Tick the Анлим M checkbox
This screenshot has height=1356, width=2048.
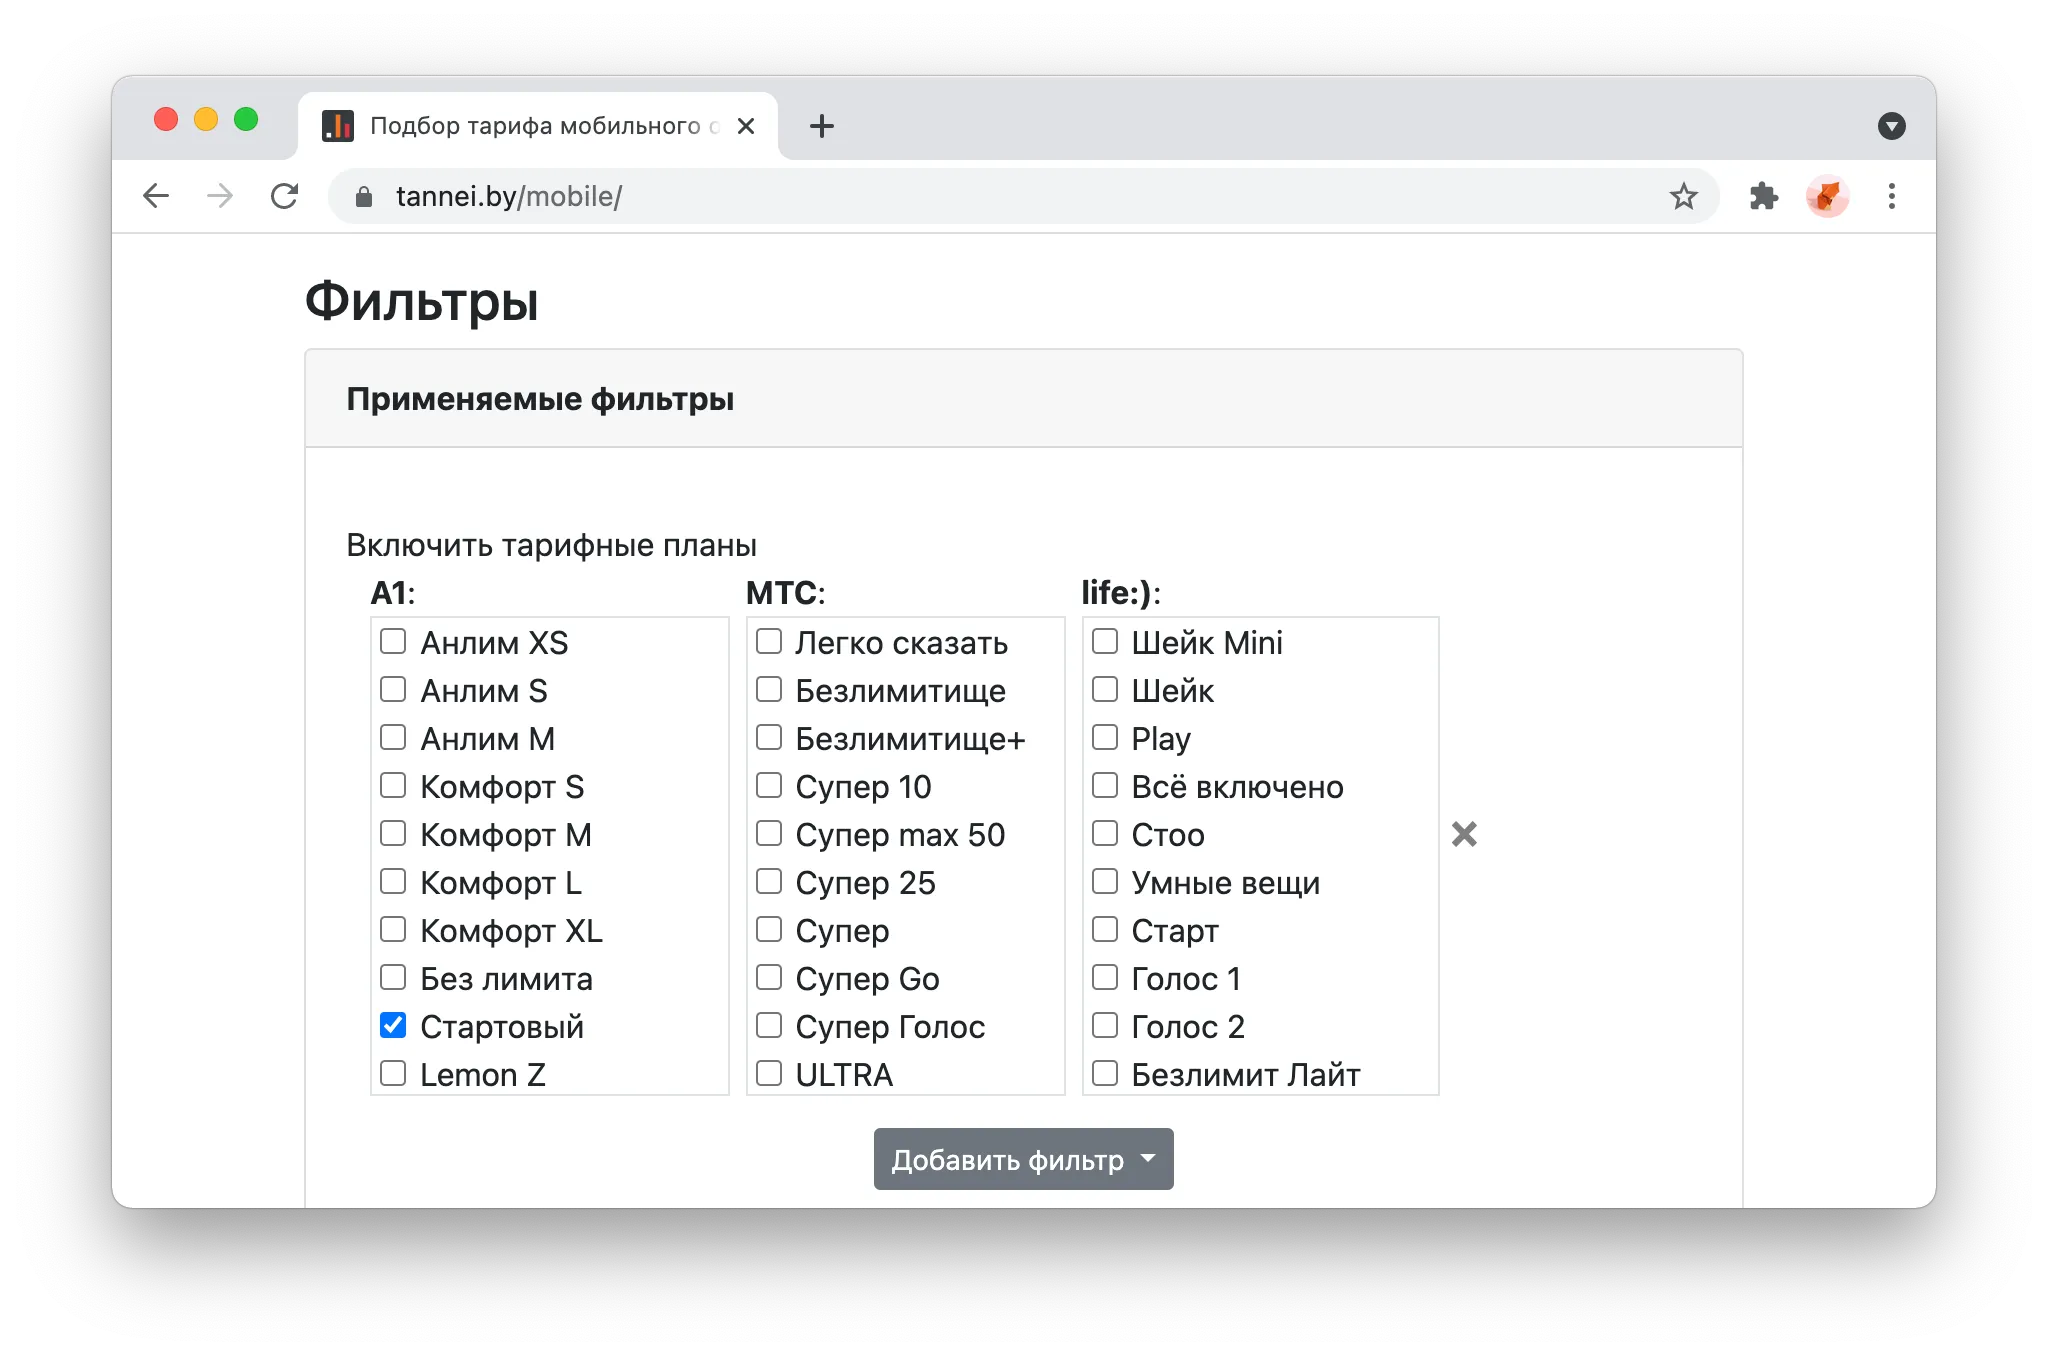393,737
